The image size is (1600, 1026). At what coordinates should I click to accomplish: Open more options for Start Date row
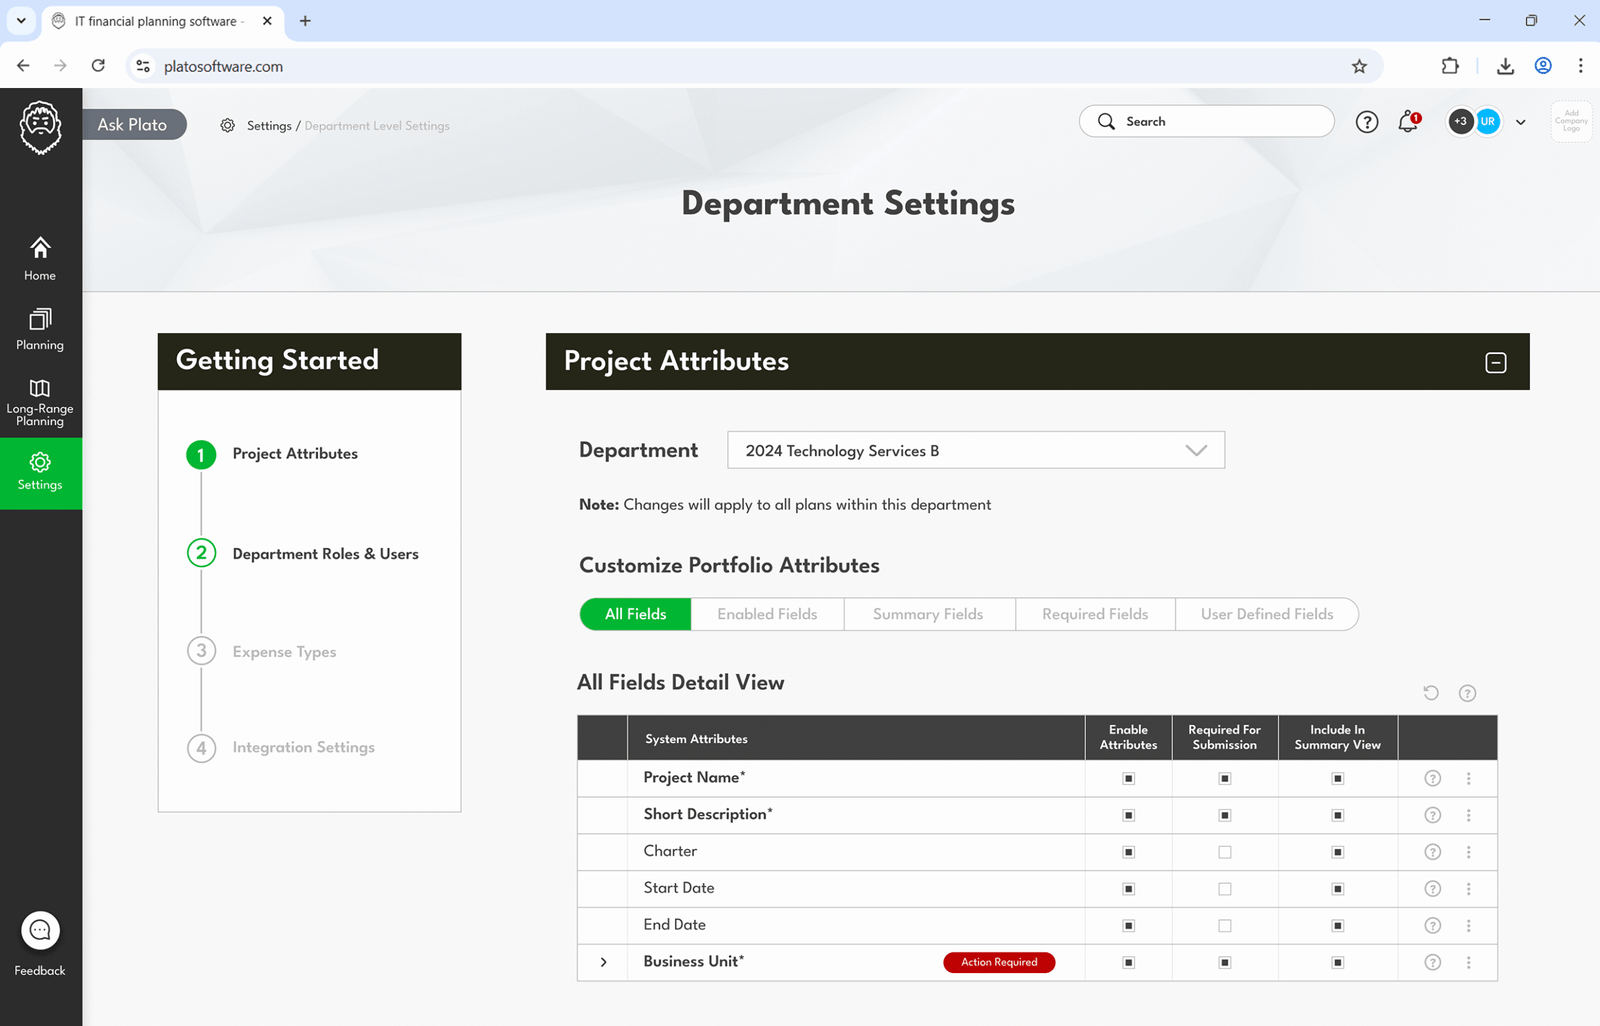tap(1468, 889)
